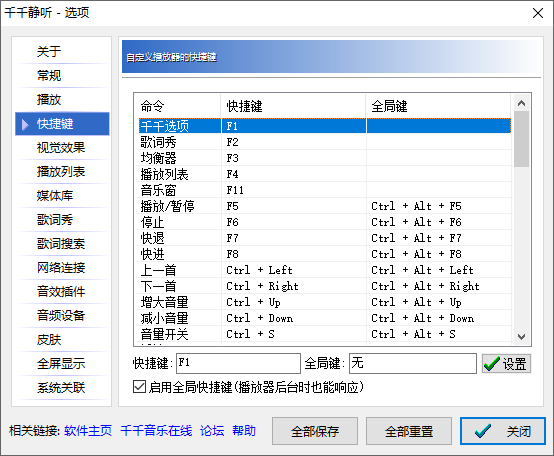This screenshot has height=456, width=554.
Task: Switch to 网络连接 settings
Action: pos(62,268)
